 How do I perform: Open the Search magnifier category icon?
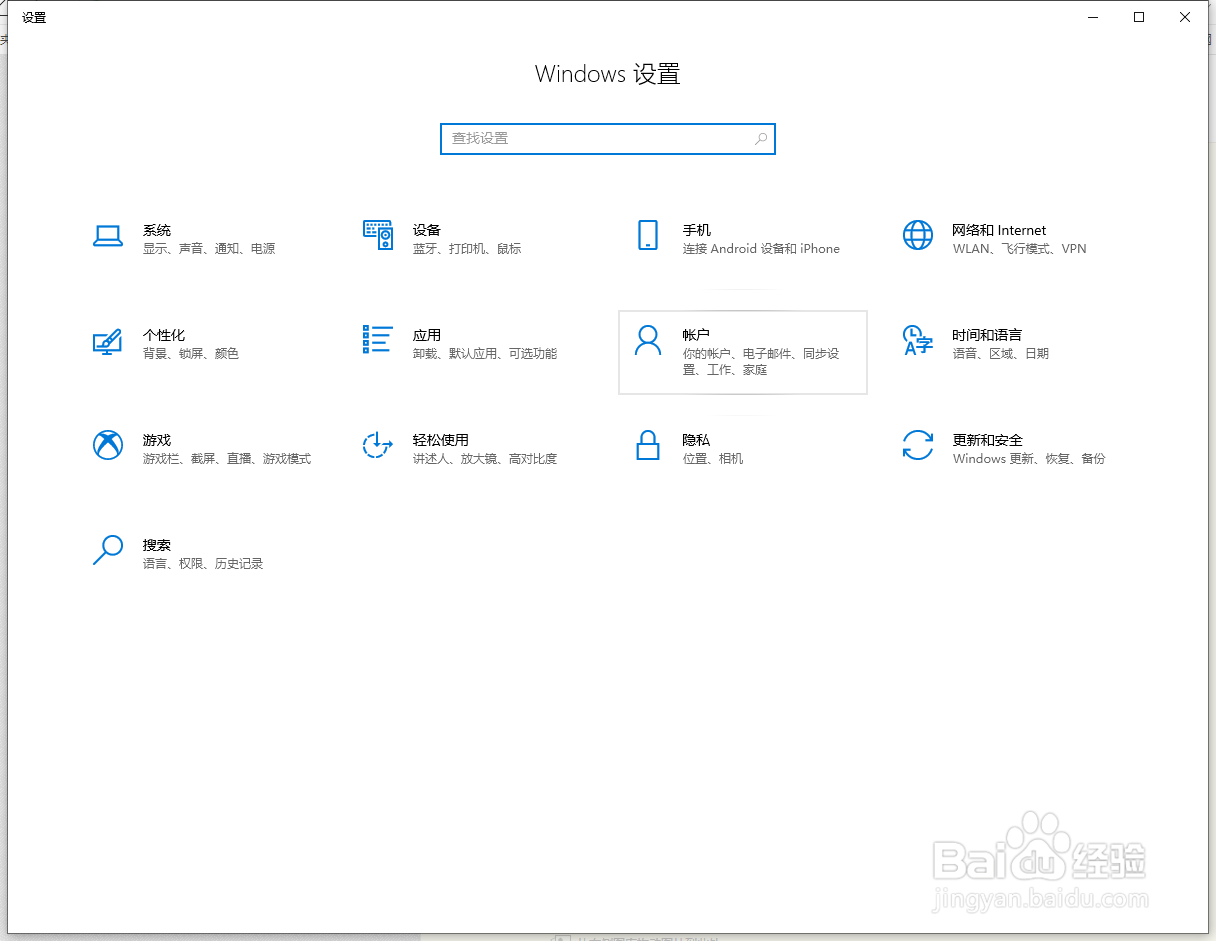click(x=107, y=550)
